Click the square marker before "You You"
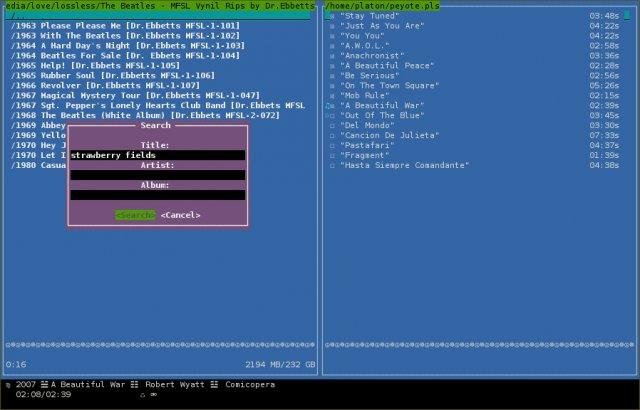The height and width of the screenshot is (410, 640). [x=332, y=36]
